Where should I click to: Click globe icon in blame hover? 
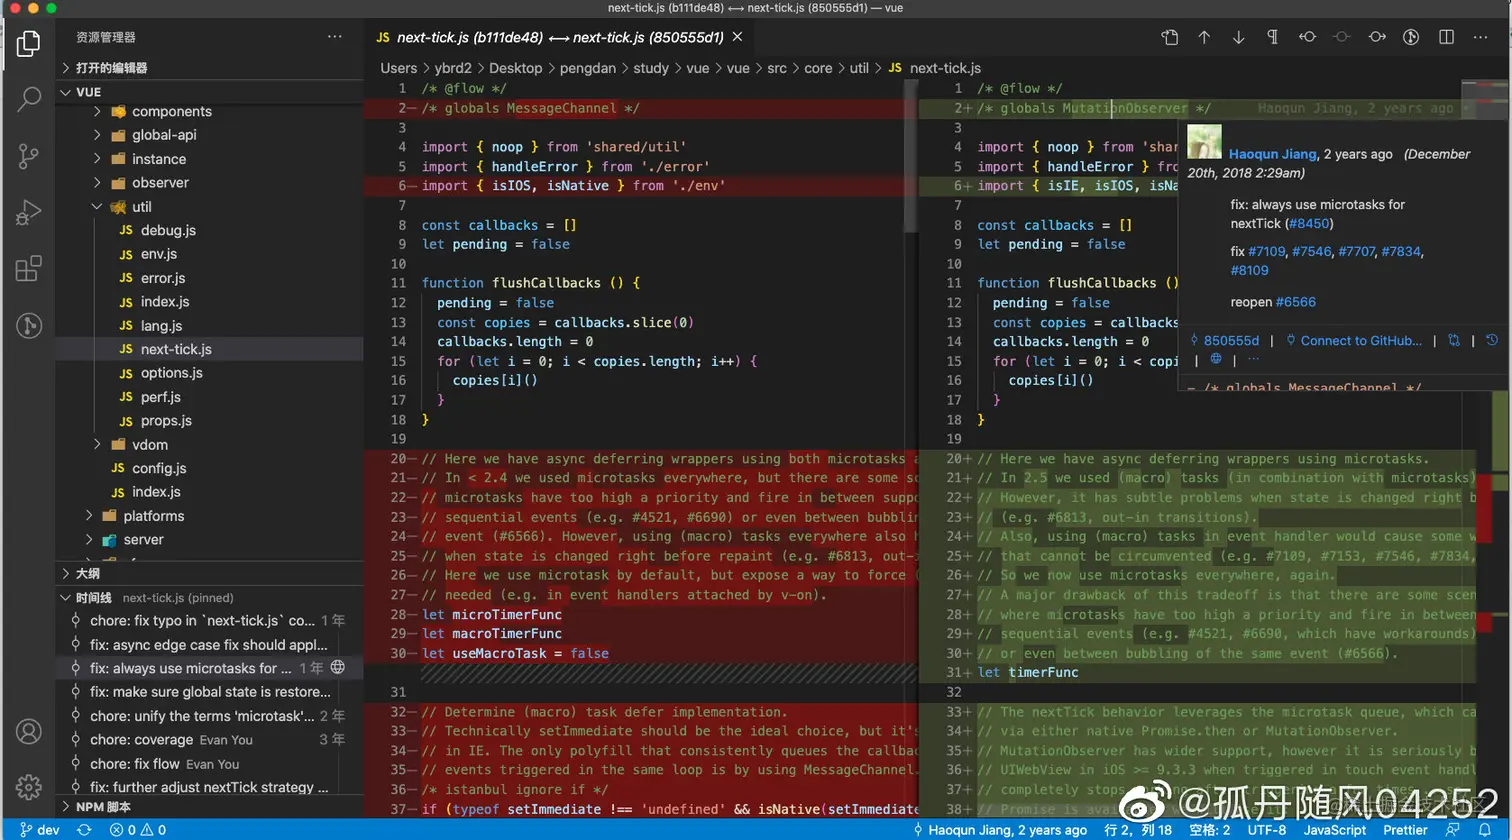click(1216, 359)
